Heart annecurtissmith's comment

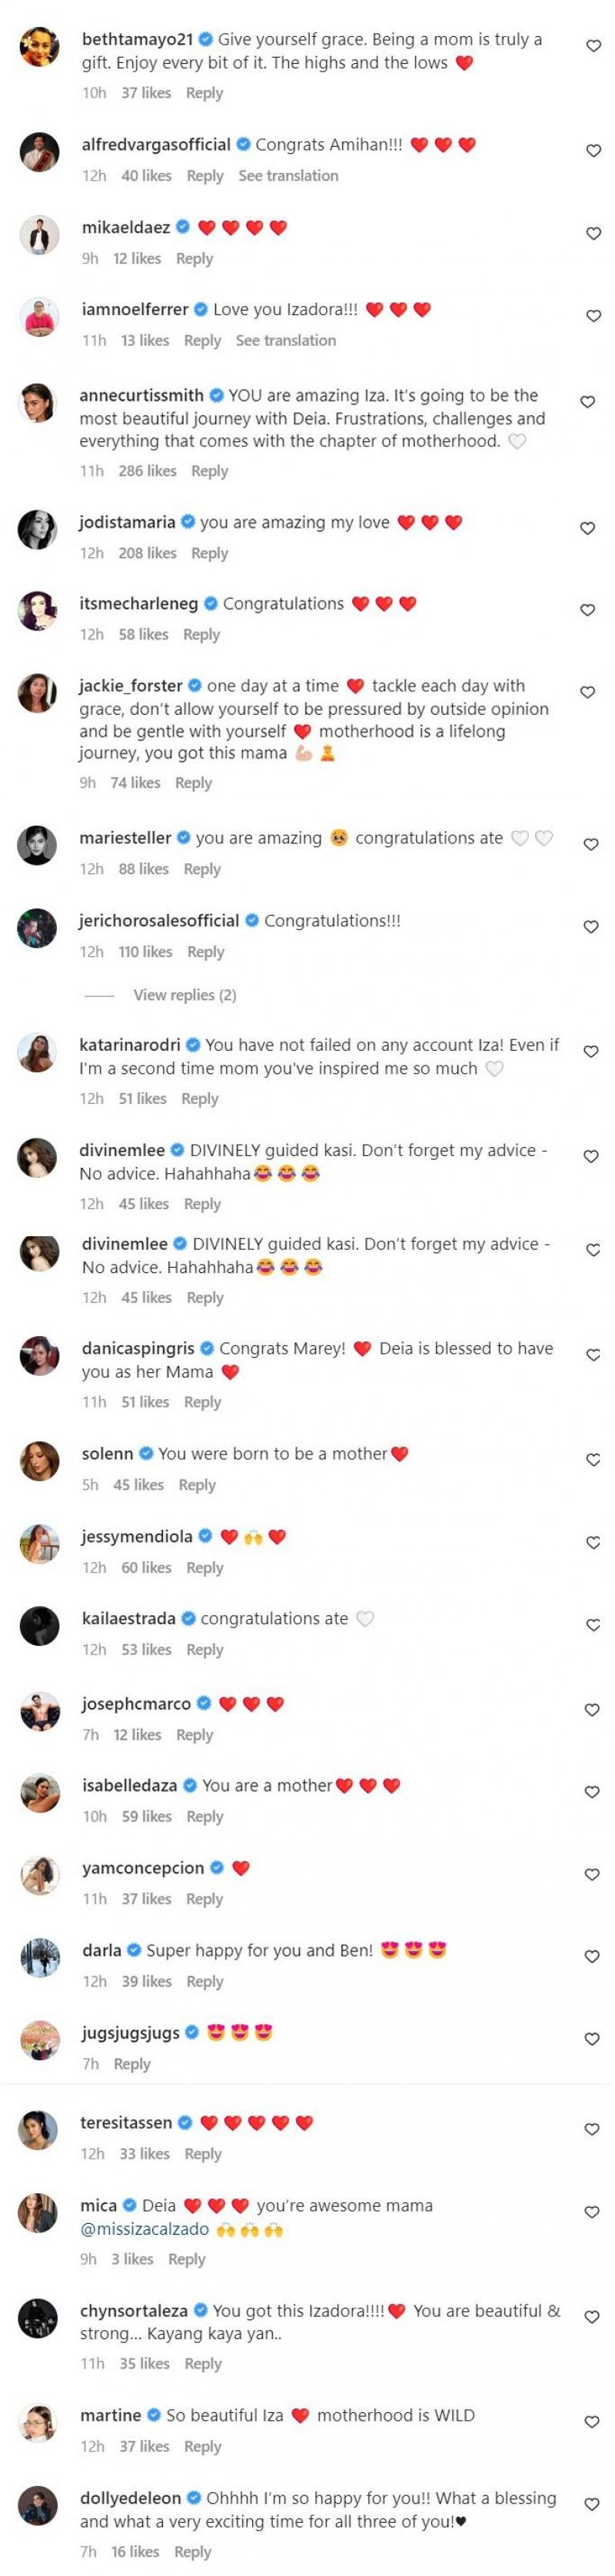click(x=588, y=402)
